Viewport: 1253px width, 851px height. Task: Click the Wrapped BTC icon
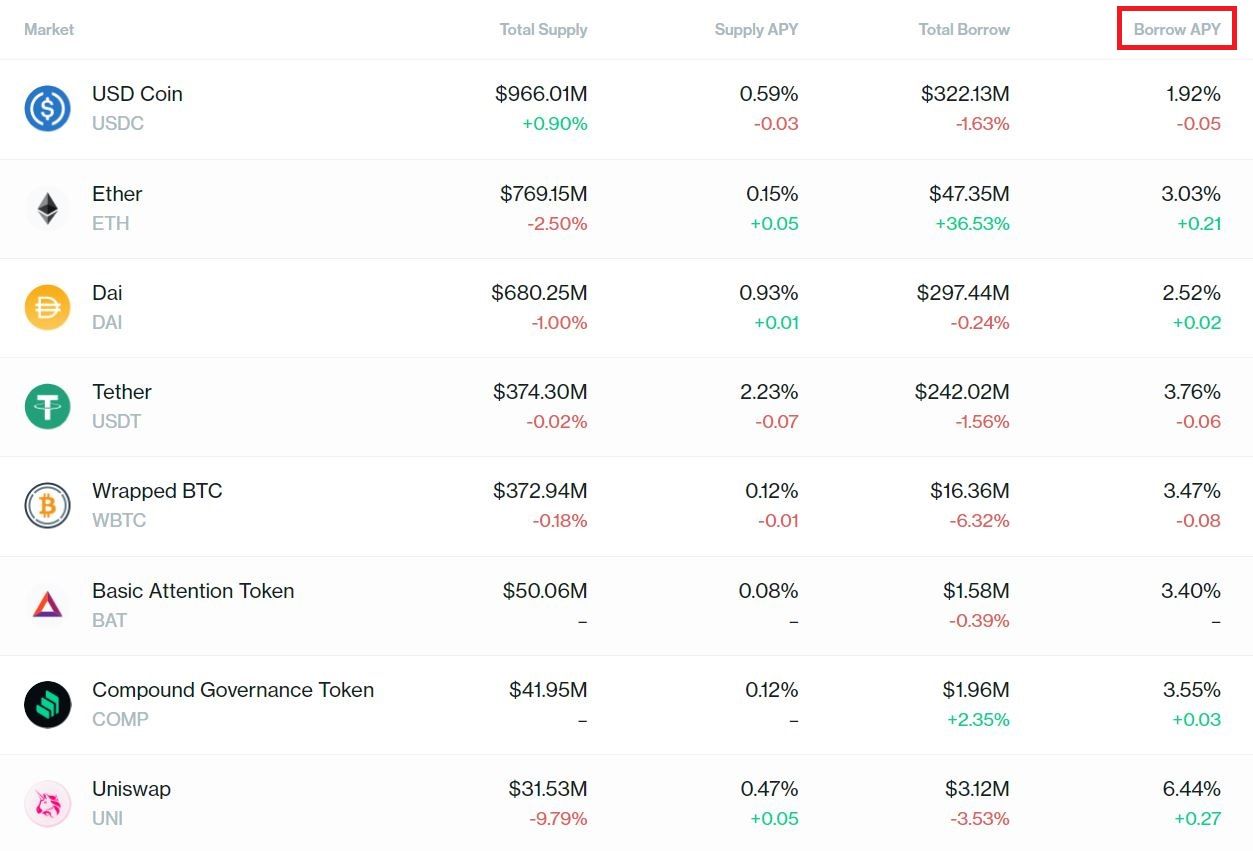(47, 505)
